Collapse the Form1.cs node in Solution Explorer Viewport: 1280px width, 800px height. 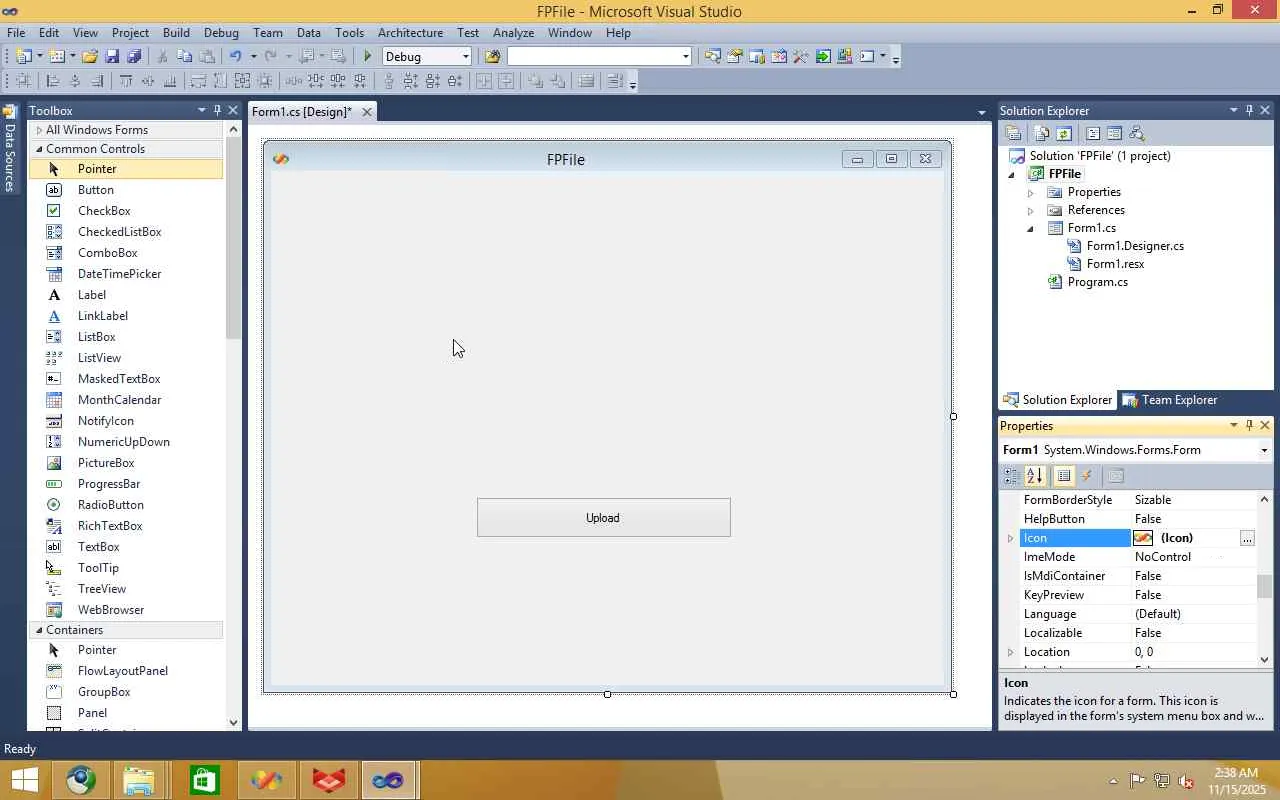coord(1030,229)
